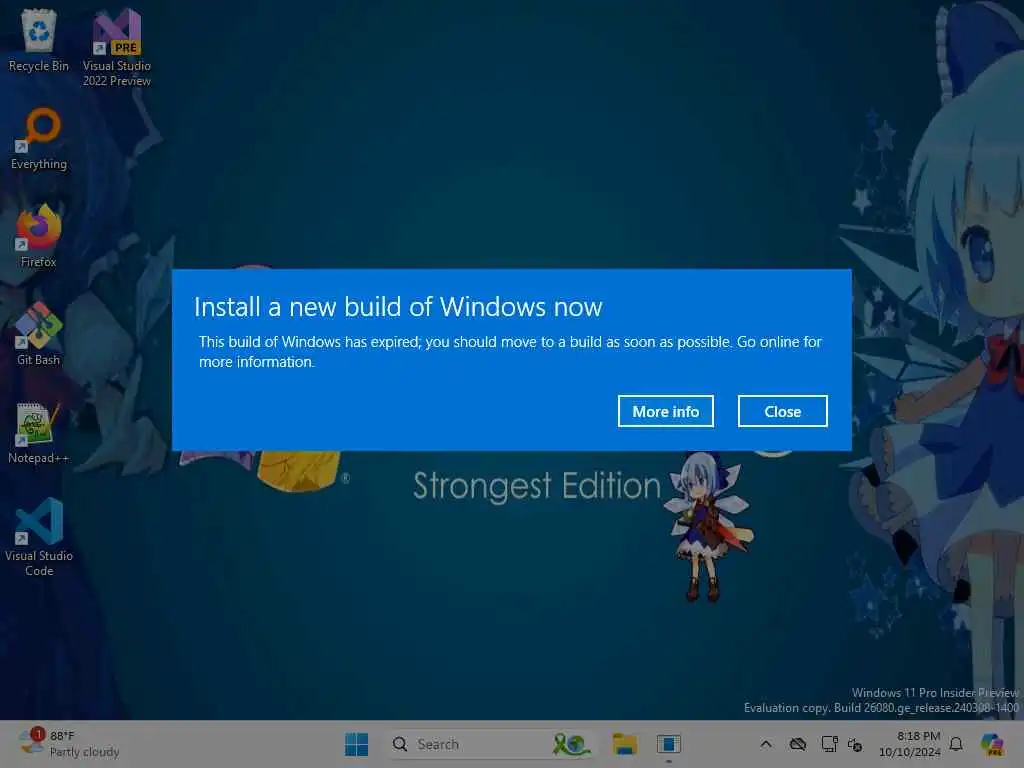This screenshot has height=768, width=1024.
Task: Open File Explorer from the taskbar
Action: [x=624, y=744]
